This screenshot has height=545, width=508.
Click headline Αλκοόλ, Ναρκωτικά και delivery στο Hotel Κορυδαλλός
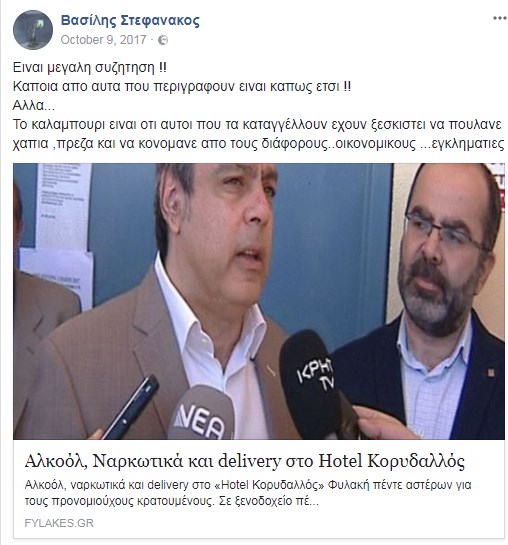tap(245, 462)
